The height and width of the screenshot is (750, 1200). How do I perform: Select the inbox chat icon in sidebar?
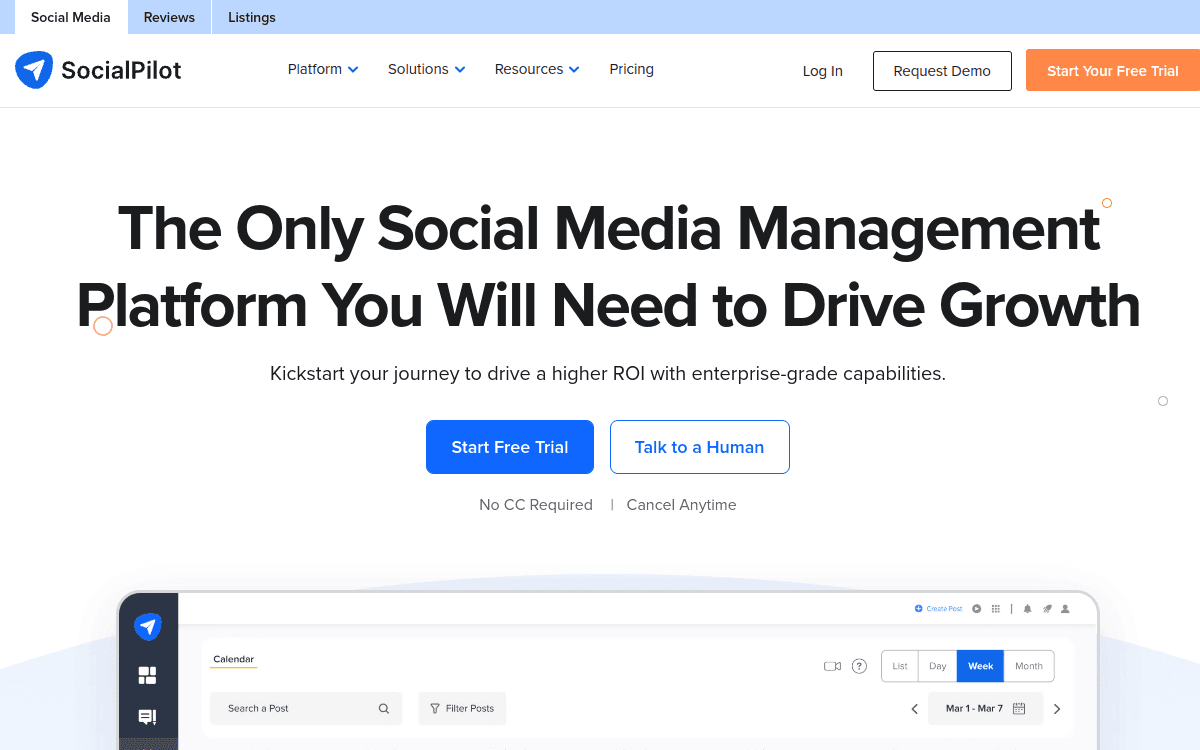[x=147, y=716]
